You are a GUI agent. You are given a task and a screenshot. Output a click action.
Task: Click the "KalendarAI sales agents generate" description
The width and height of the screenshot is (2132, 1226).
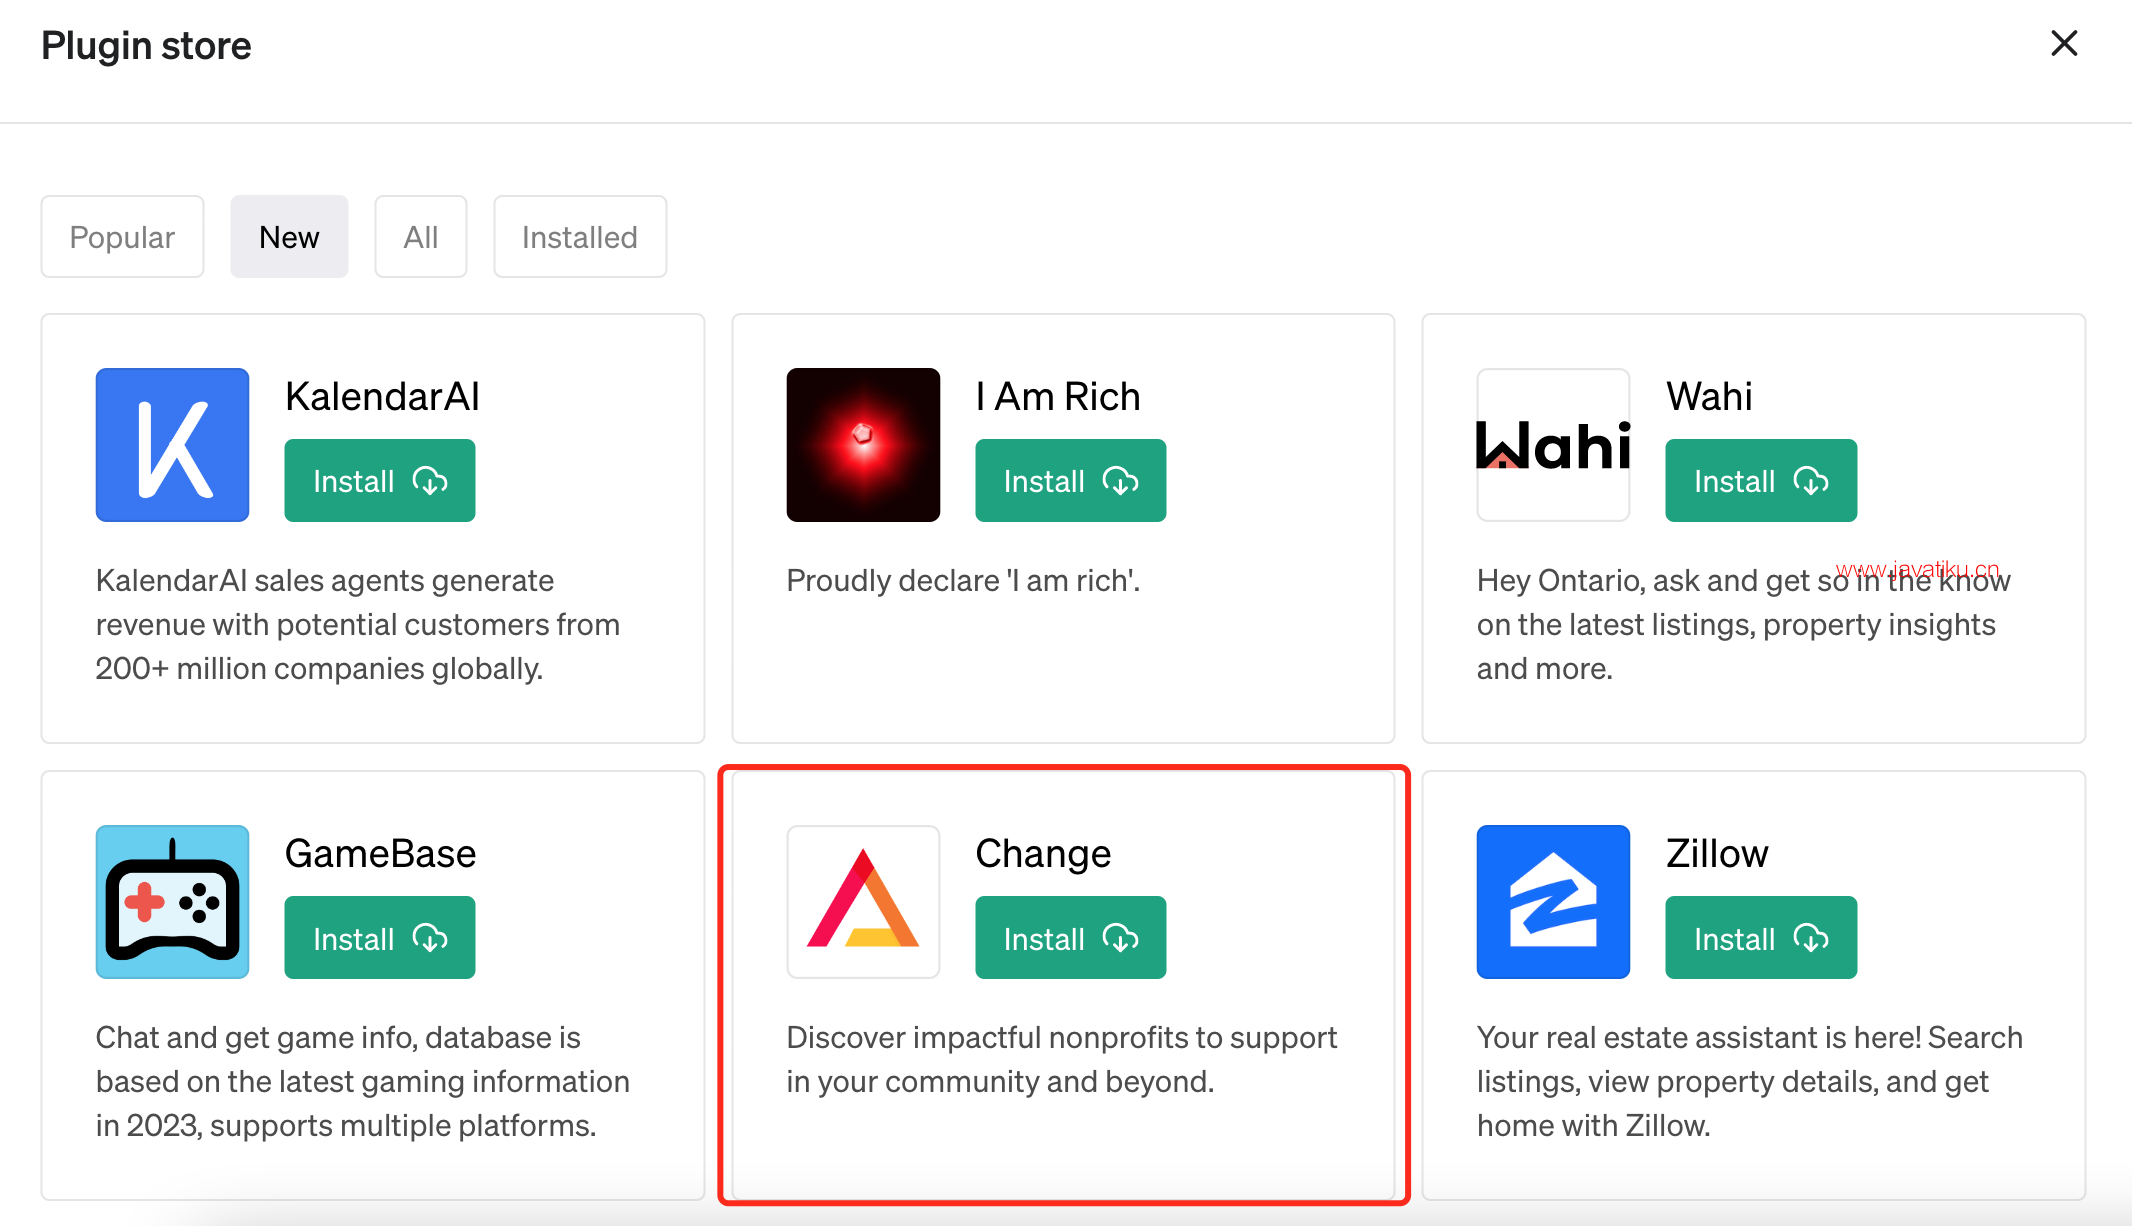point(358,624)
